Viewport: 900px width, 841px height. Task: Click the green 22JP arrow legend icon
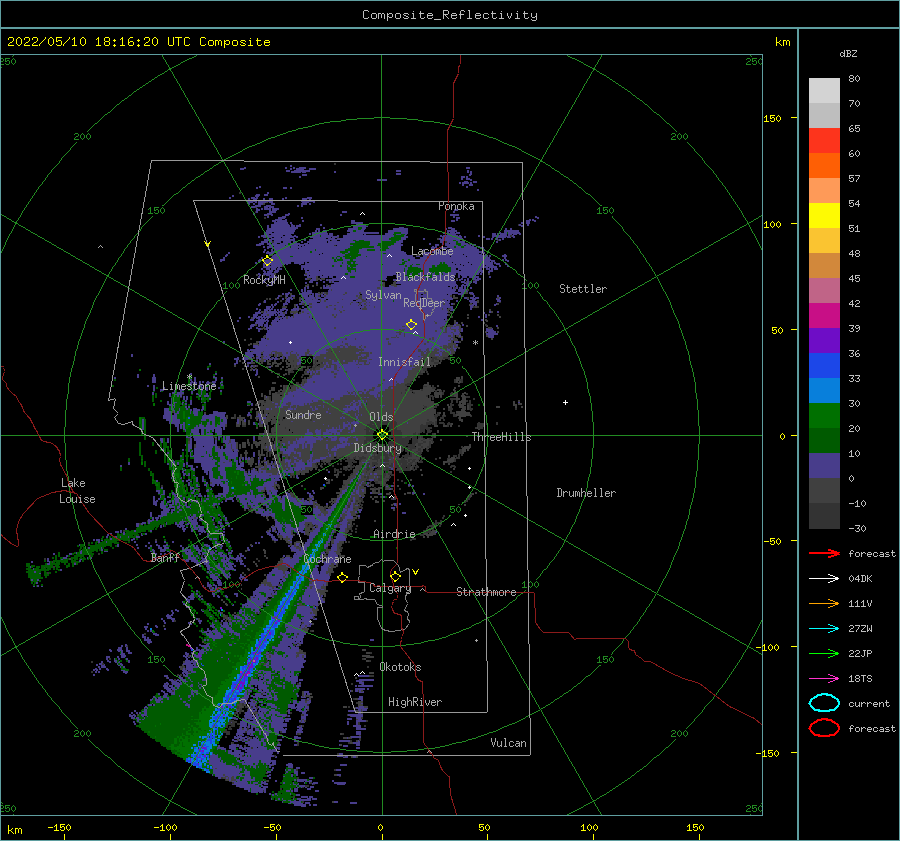(824, 653)
